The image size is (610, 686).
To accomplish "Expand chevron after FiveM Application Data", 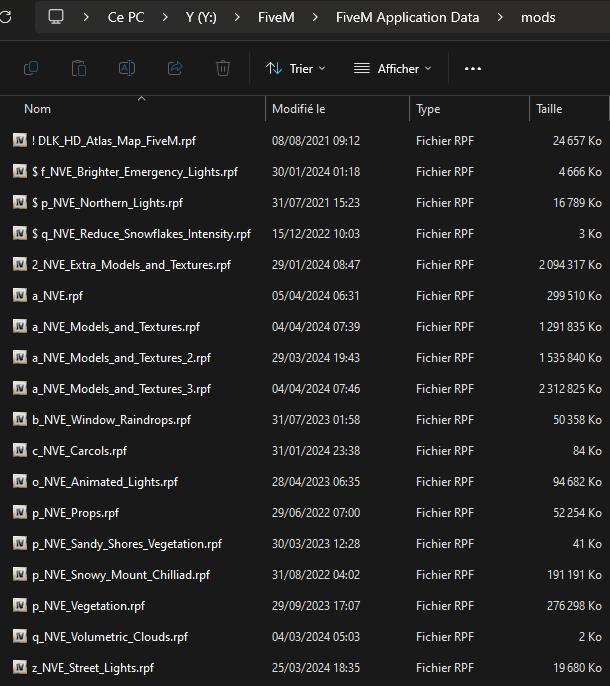I will coord(500,18).
